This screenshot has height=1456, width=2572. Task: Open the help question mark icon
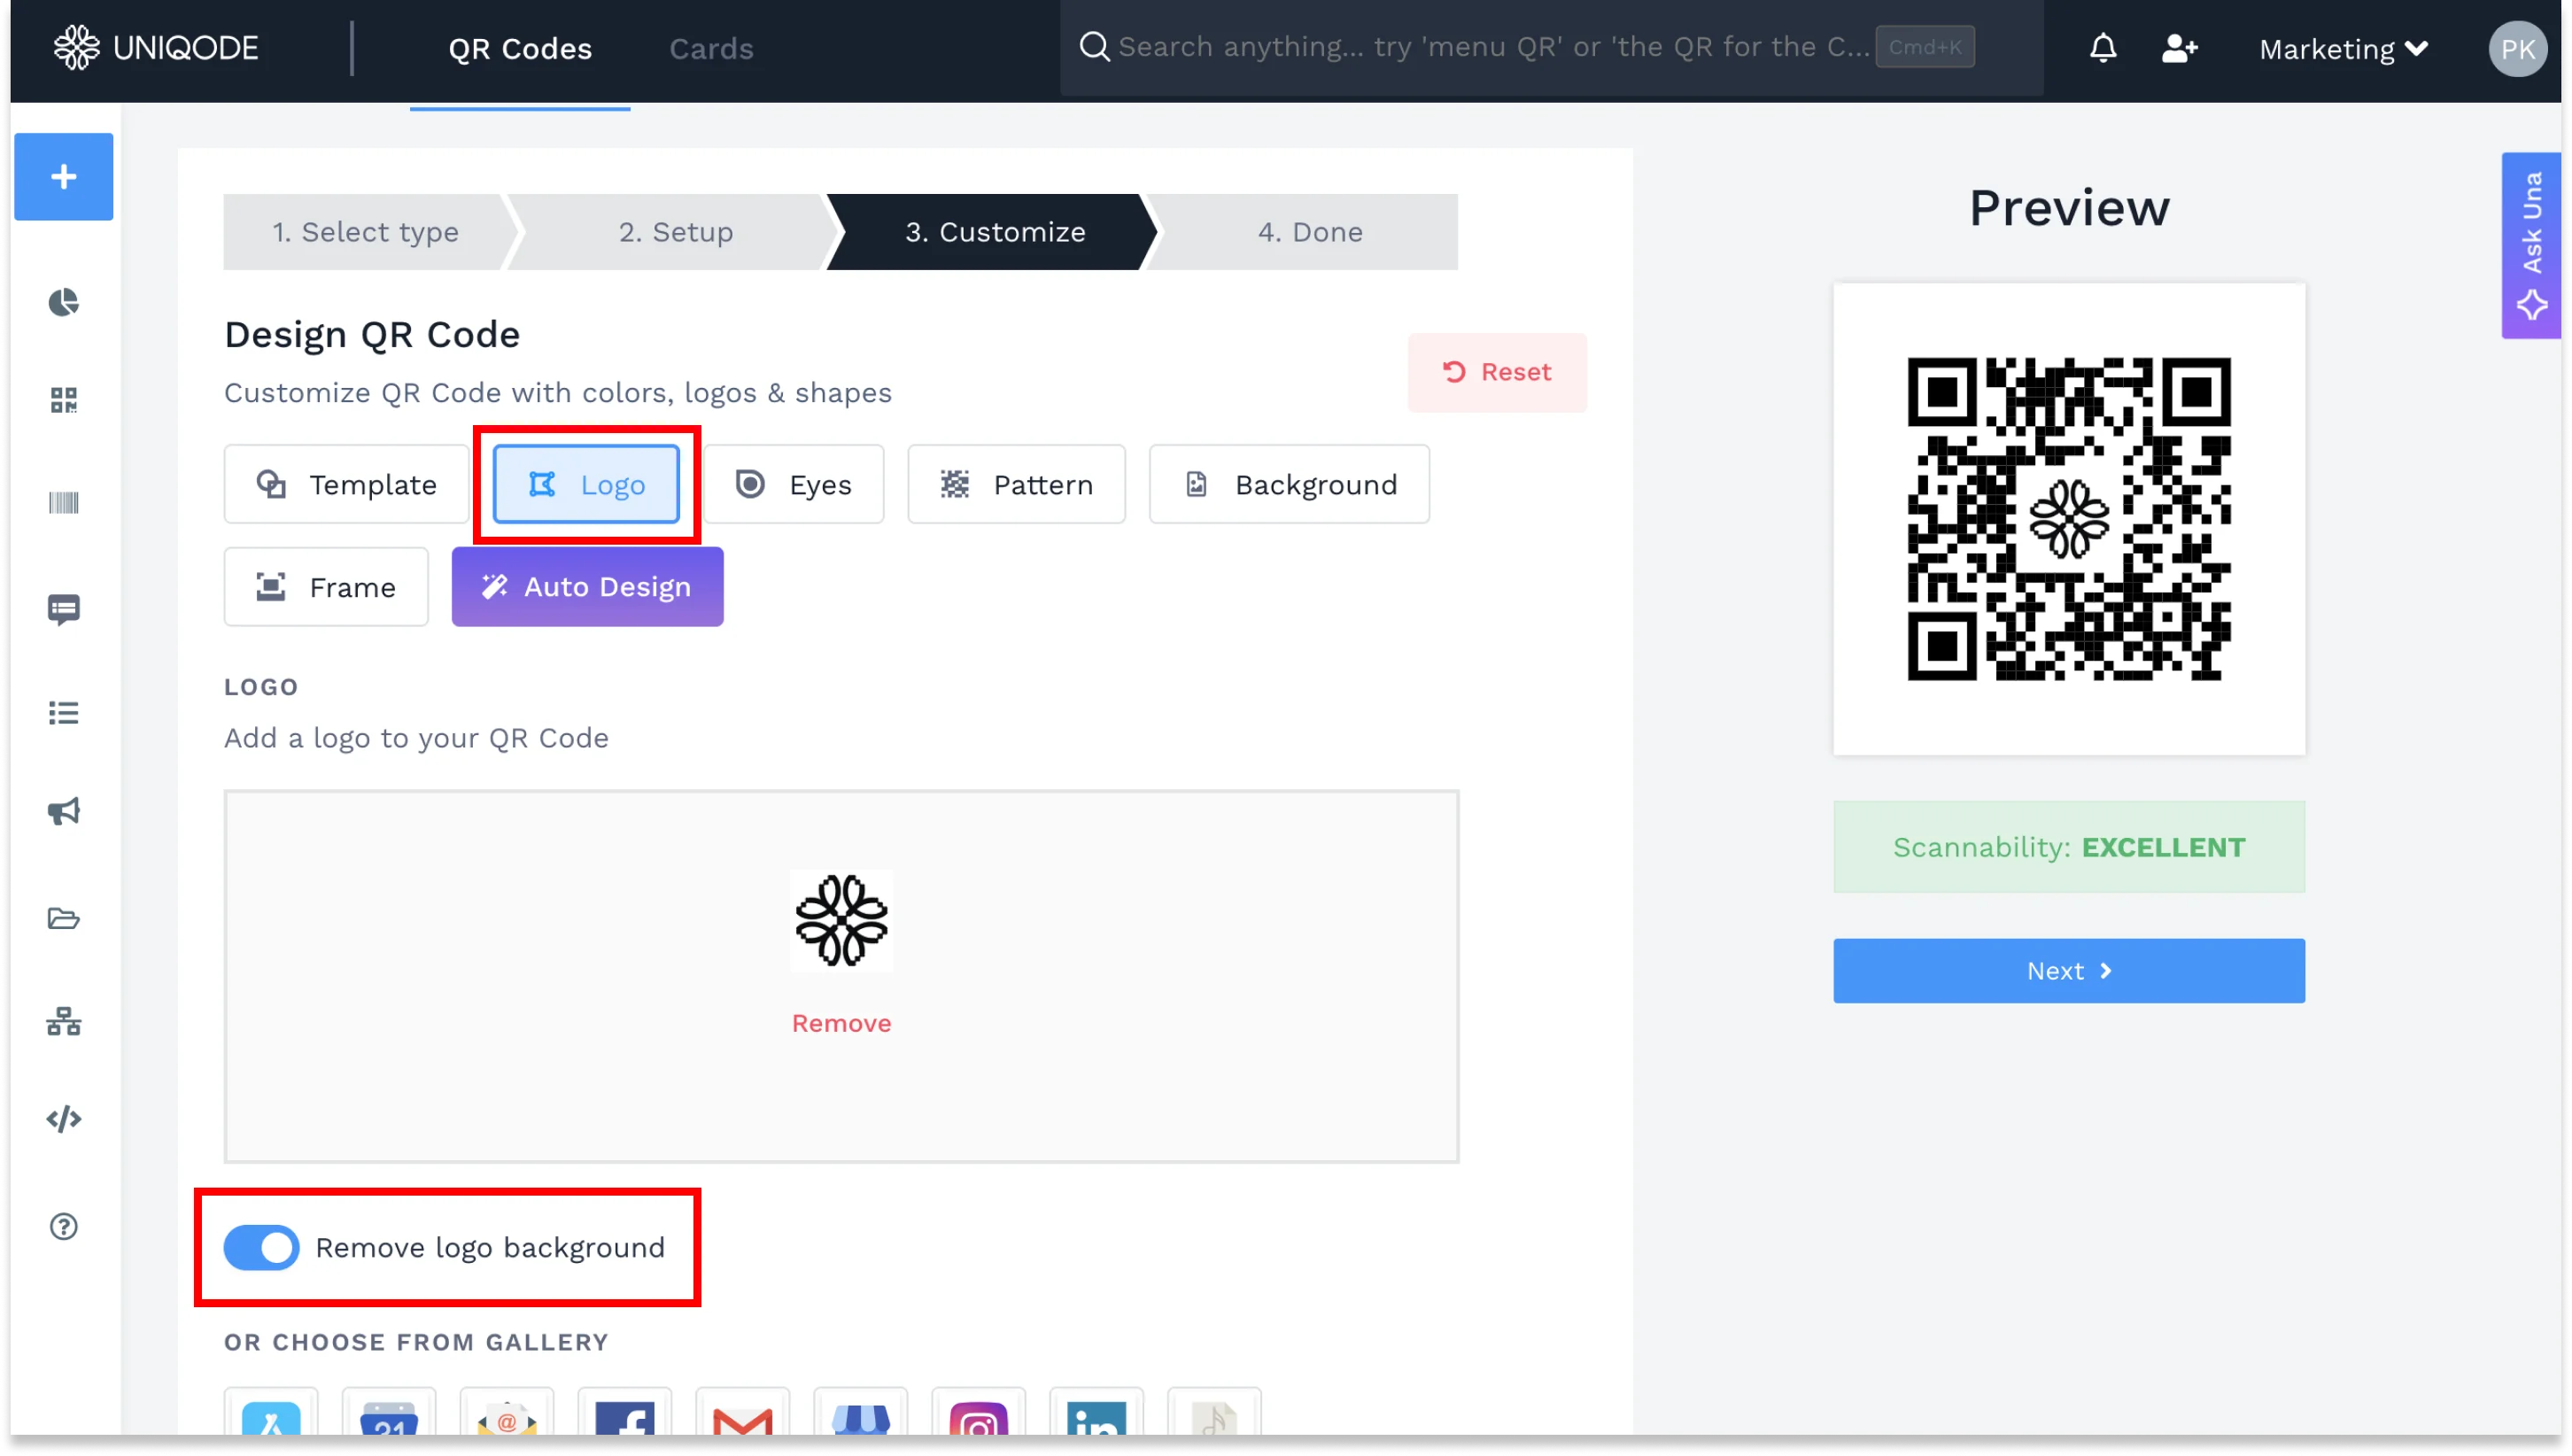(64, 1226)
